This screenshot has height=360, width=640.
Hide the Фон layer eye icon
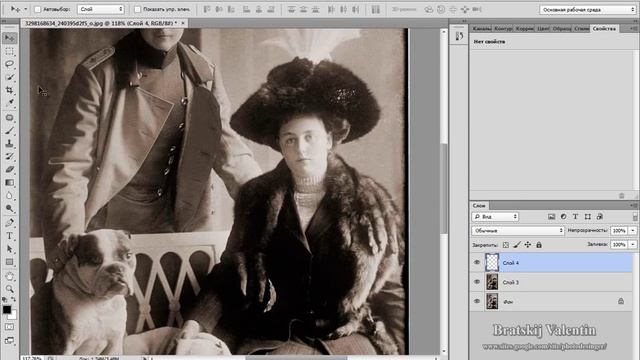tap(477, 301)
